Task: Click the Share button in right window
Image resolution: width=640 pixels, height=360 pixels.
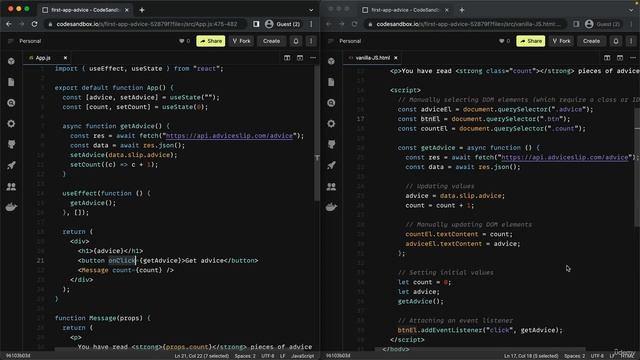Action: [x=531, y=41]
